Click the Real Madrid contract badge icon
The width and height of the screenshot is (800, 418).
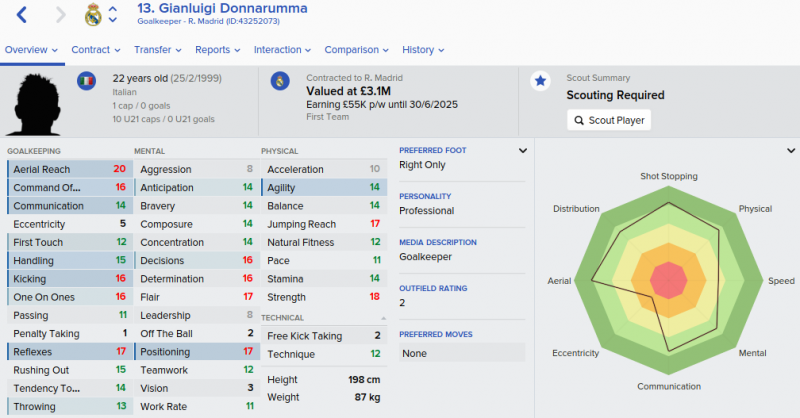[280, 81]
